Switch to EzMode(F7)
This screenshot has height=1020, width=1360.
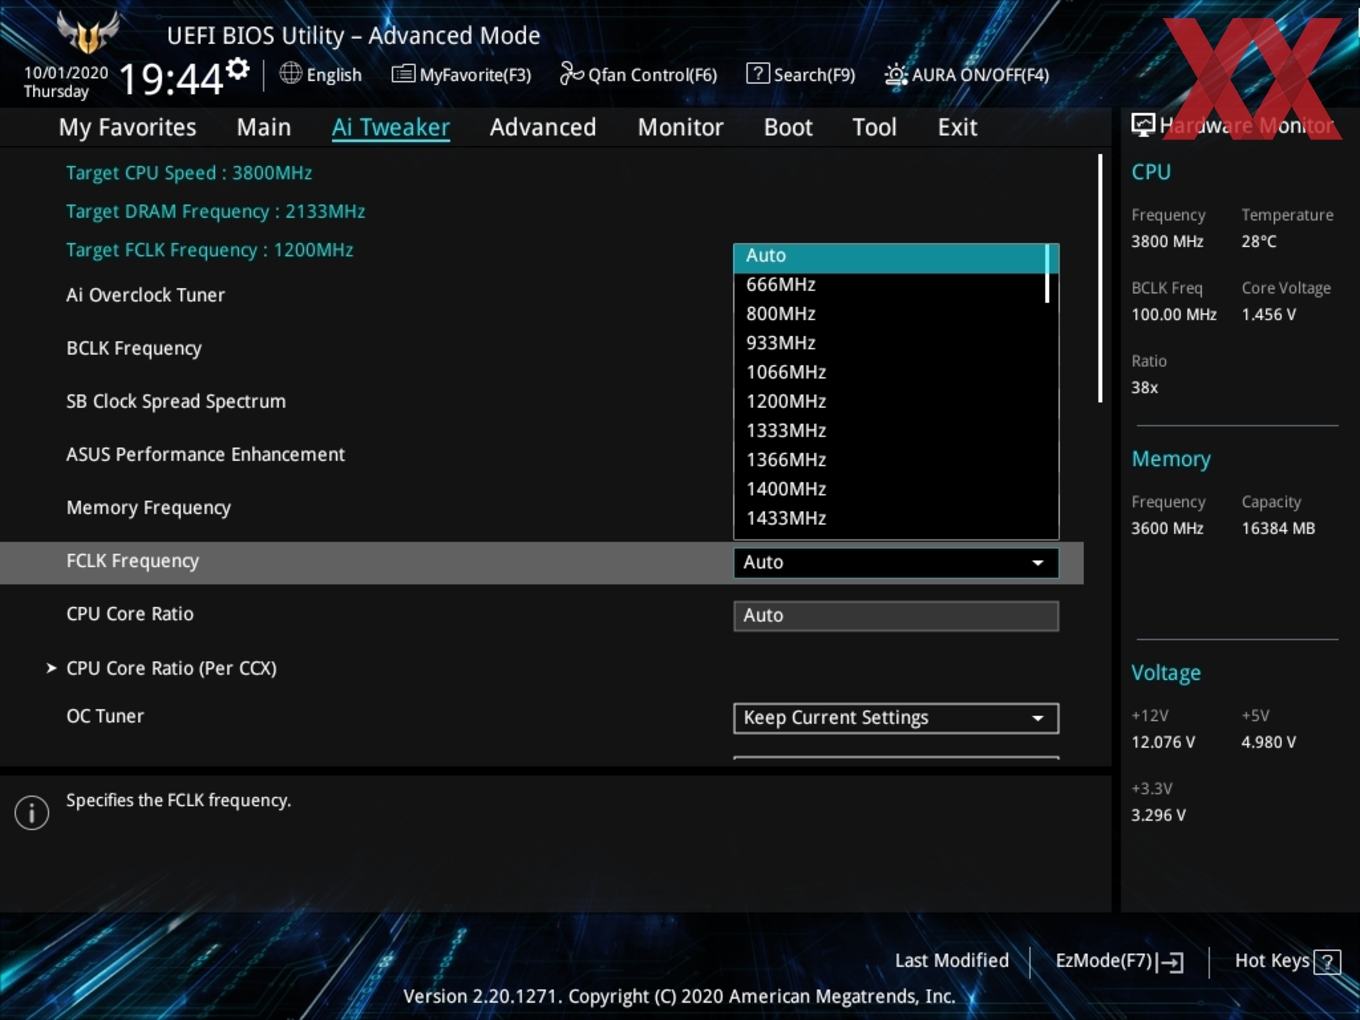1120,961
